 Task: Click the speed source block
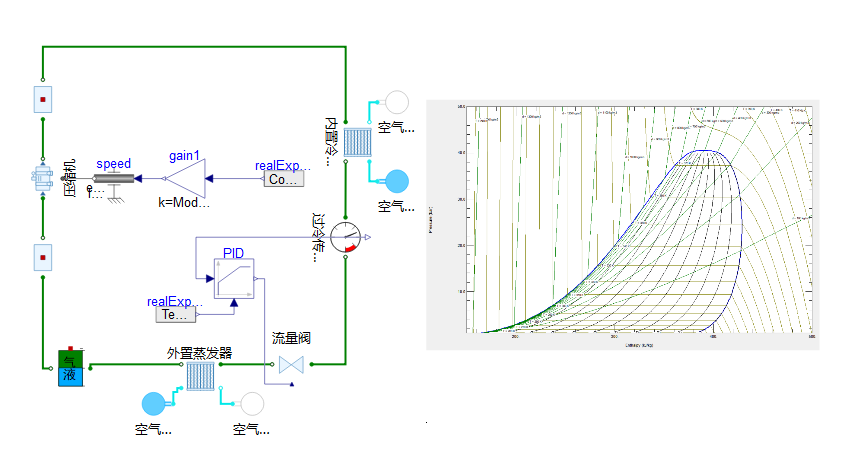pyautogui.click(x=114, y=179)
